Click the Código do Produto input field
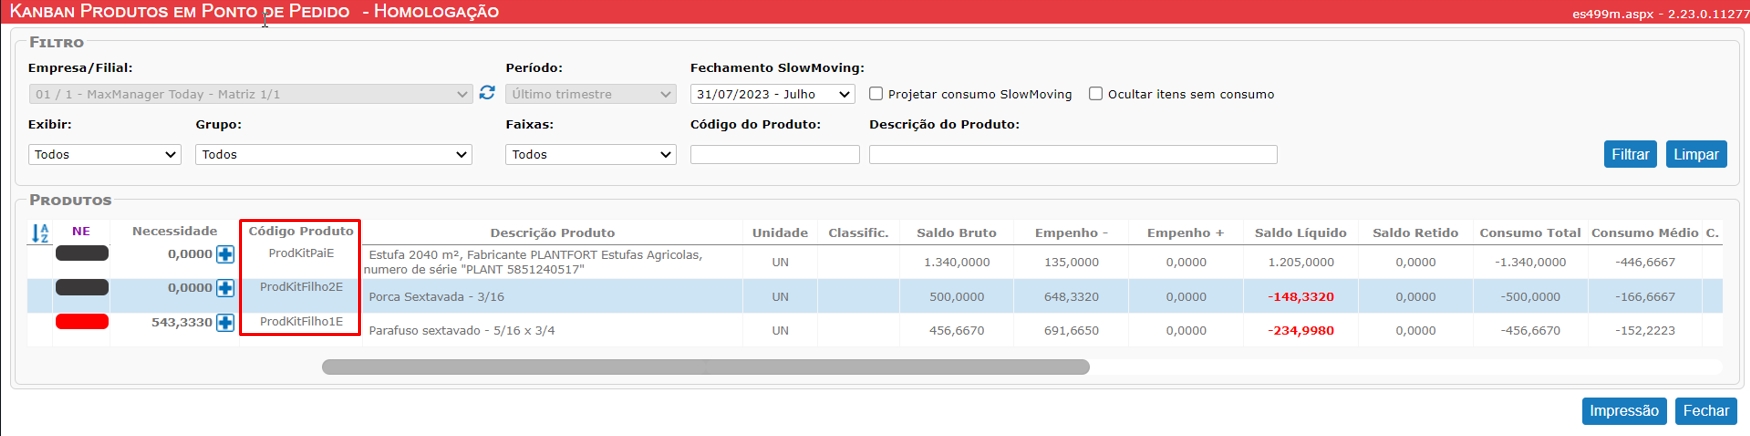 pyautogui.click(x=775, y=155)
